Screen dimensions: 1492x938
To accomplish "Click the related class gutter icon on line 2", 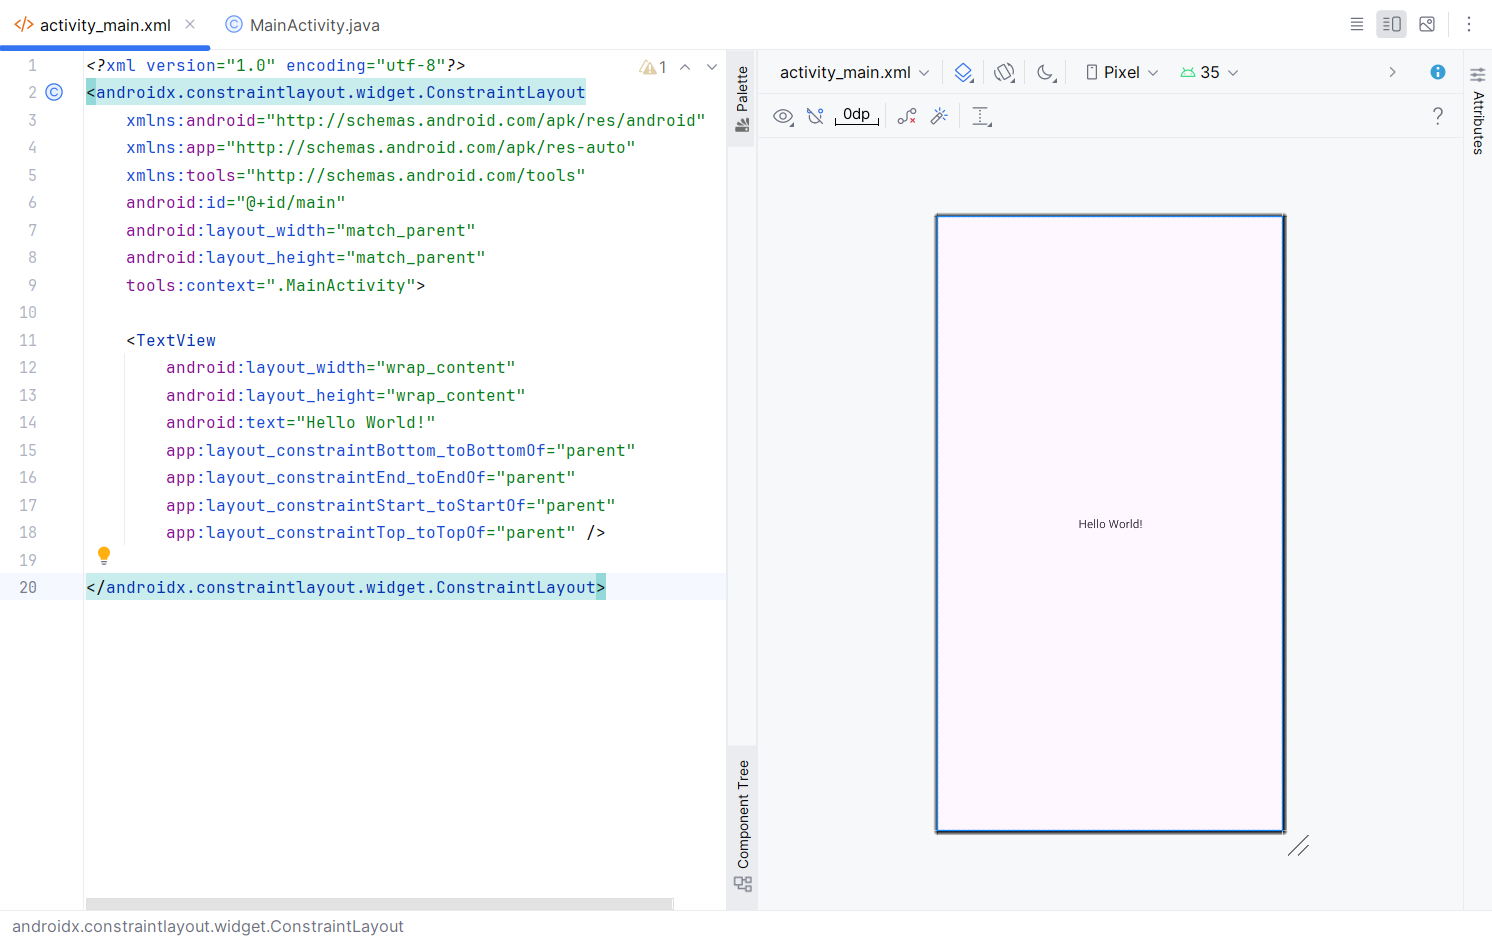I will [x=54, y=92].
